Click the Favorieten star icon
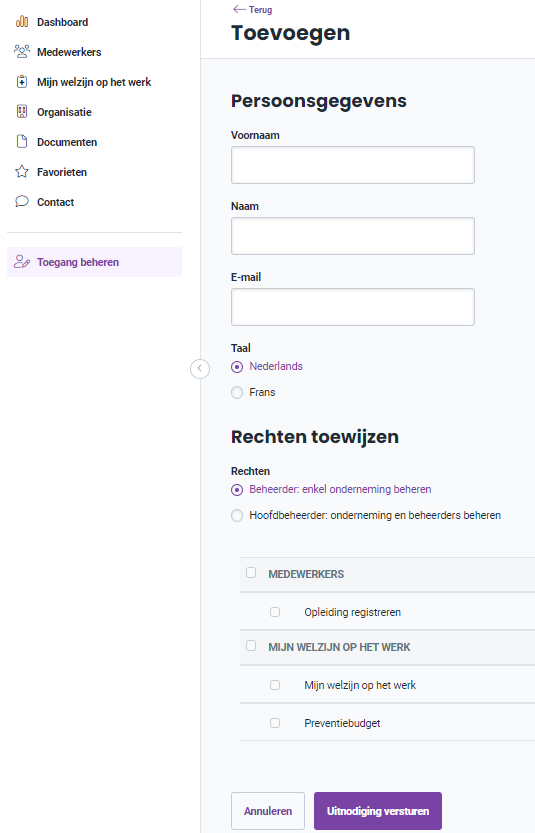Image resolution: width=535 pixels, height=833 pixels. [x=22, y=172]
